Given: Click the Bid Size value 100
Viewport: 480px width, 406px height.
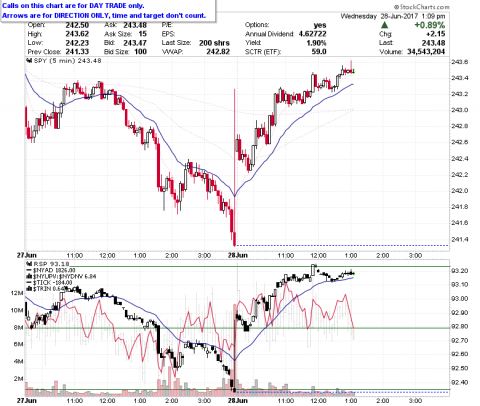Looking at the screenshot, I should click(x=141, y=52).
